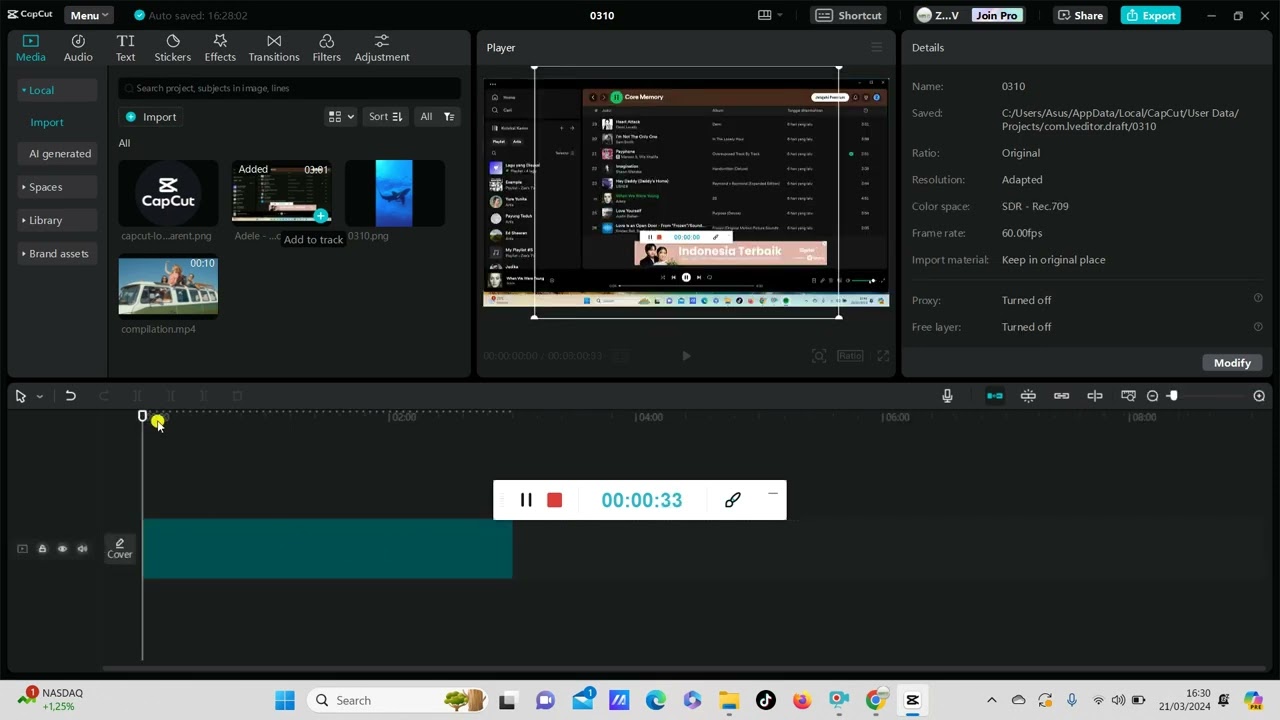Open the Player panel options menu

pyautogui.click(x=877, y=47)
